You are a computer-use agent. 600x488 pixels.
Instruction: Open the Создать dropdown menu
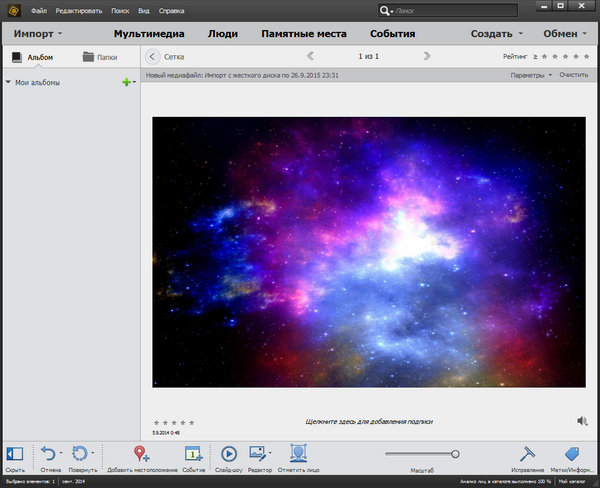pos(493,34)
